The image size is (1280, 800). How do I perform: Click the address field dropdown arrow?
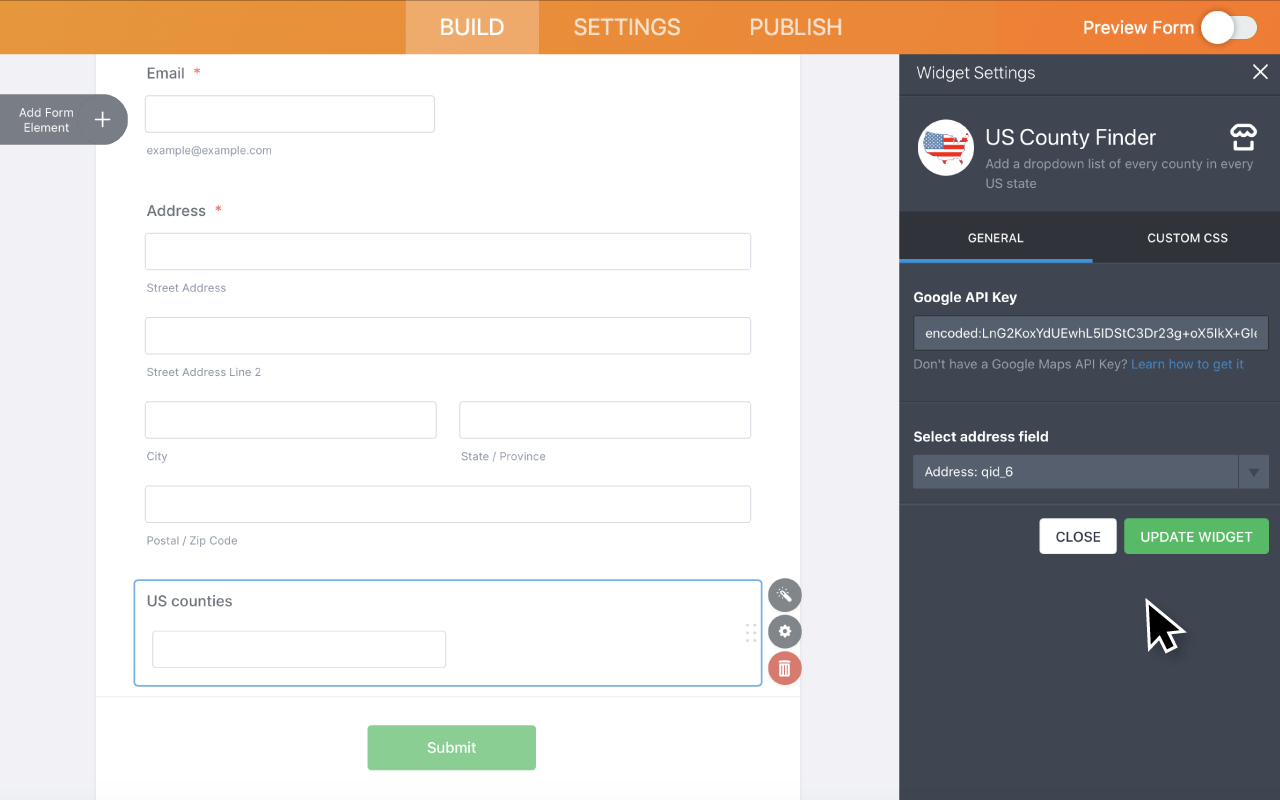tap(1253, 472)
